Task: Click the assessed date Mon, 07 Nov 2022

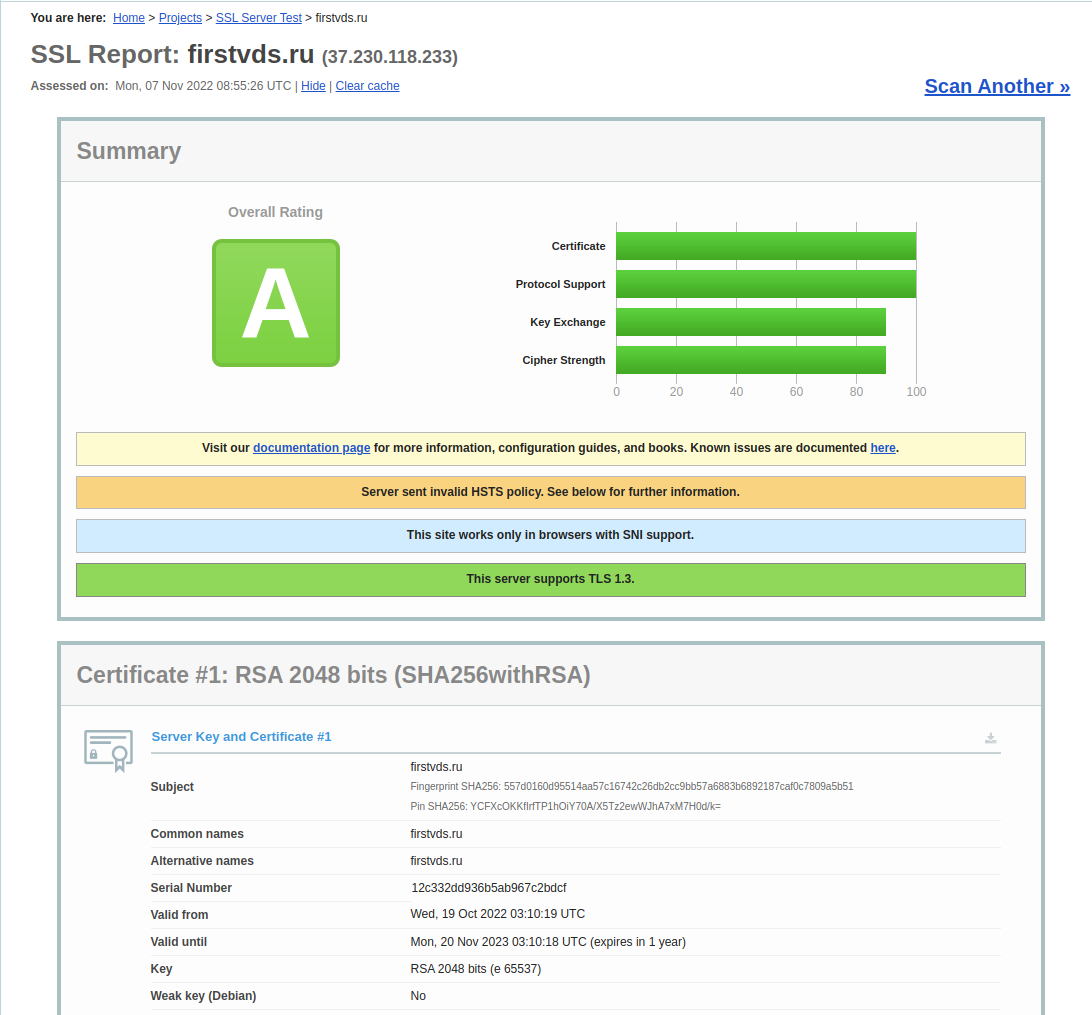Action: 203,86
